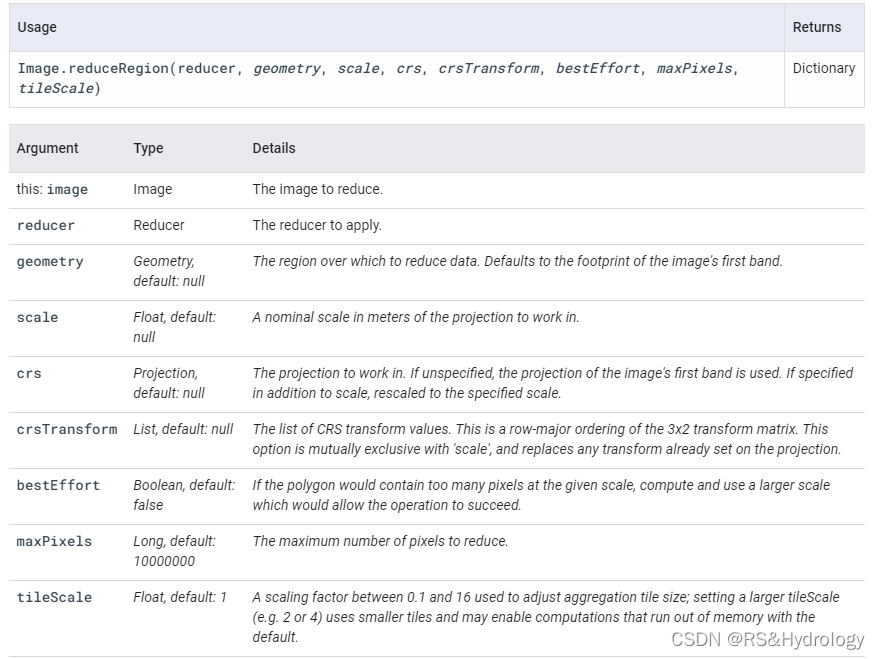Click the bestEffort argument name
This screenshot has height=659, width=880.
pyautogui.click(x=58, y=485)
